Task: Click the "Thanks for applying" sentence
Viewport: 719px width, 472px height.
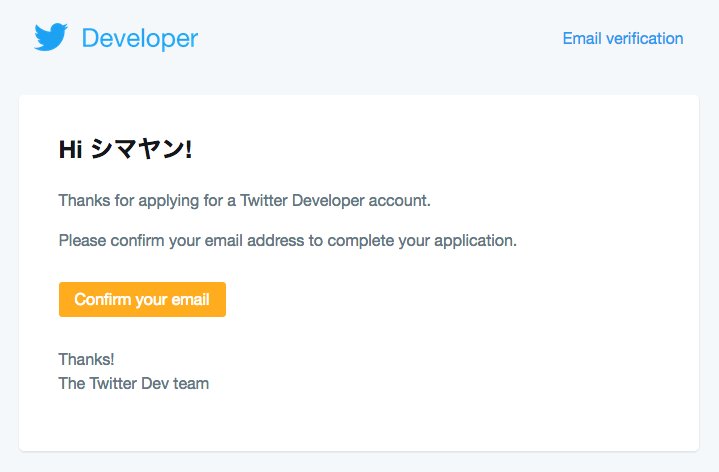Action: [244, 201]
